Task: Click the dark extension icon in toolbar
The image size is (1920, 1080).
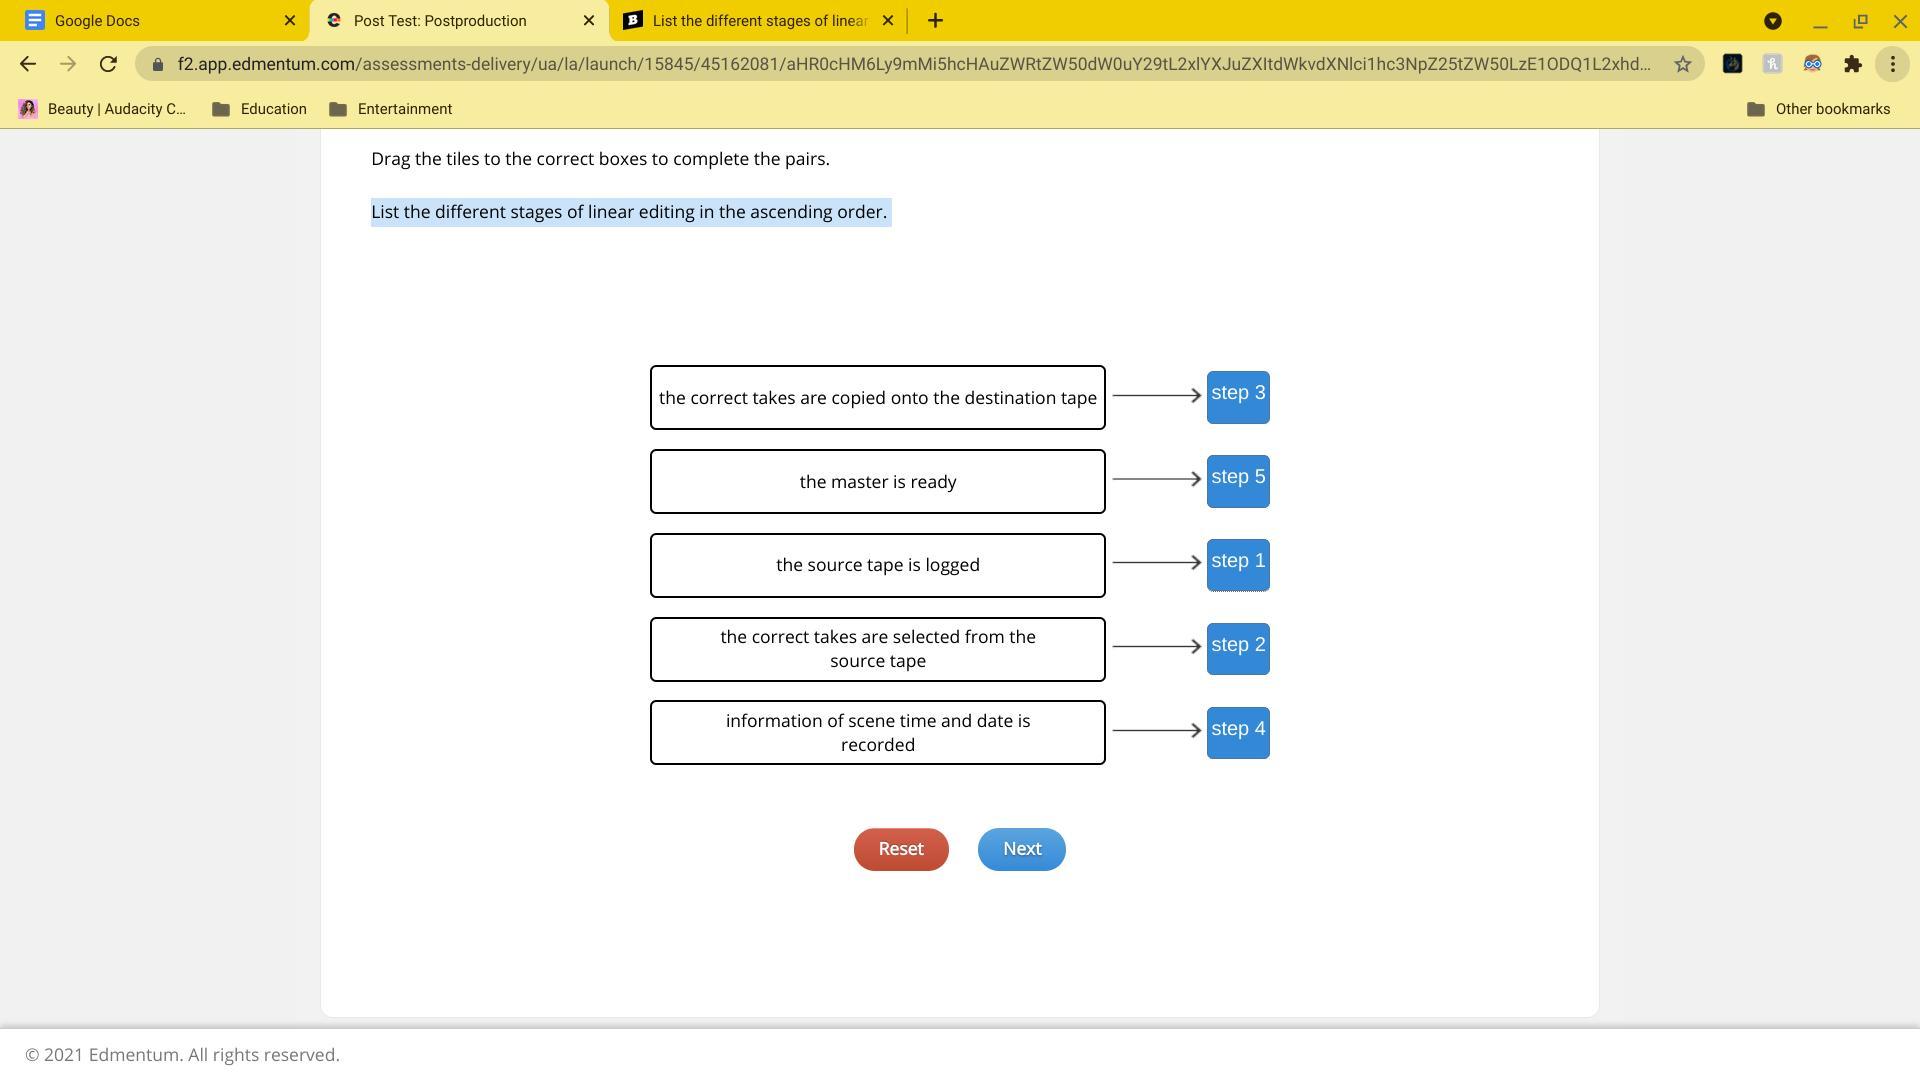Action: (1733, 64)
